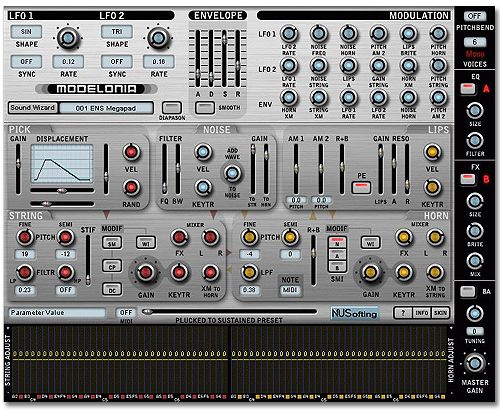Screen dimensions: 500x411
Task: Click the Lips VEL yellow knob
Action: click(432, 152)
